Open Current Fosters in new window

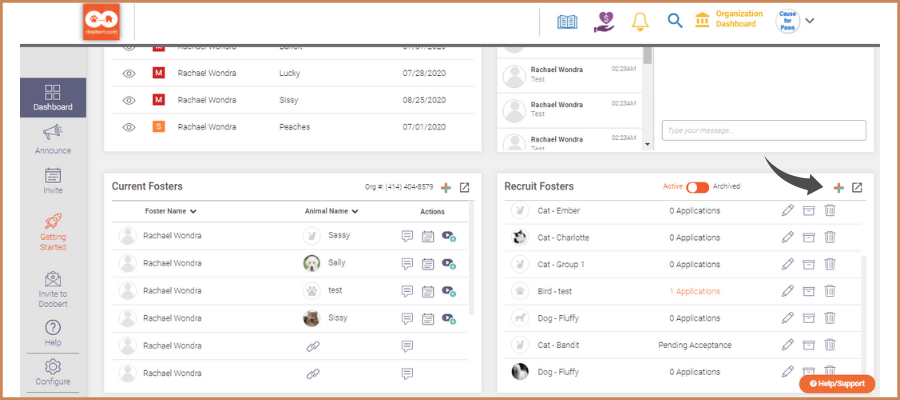[464, 187]
